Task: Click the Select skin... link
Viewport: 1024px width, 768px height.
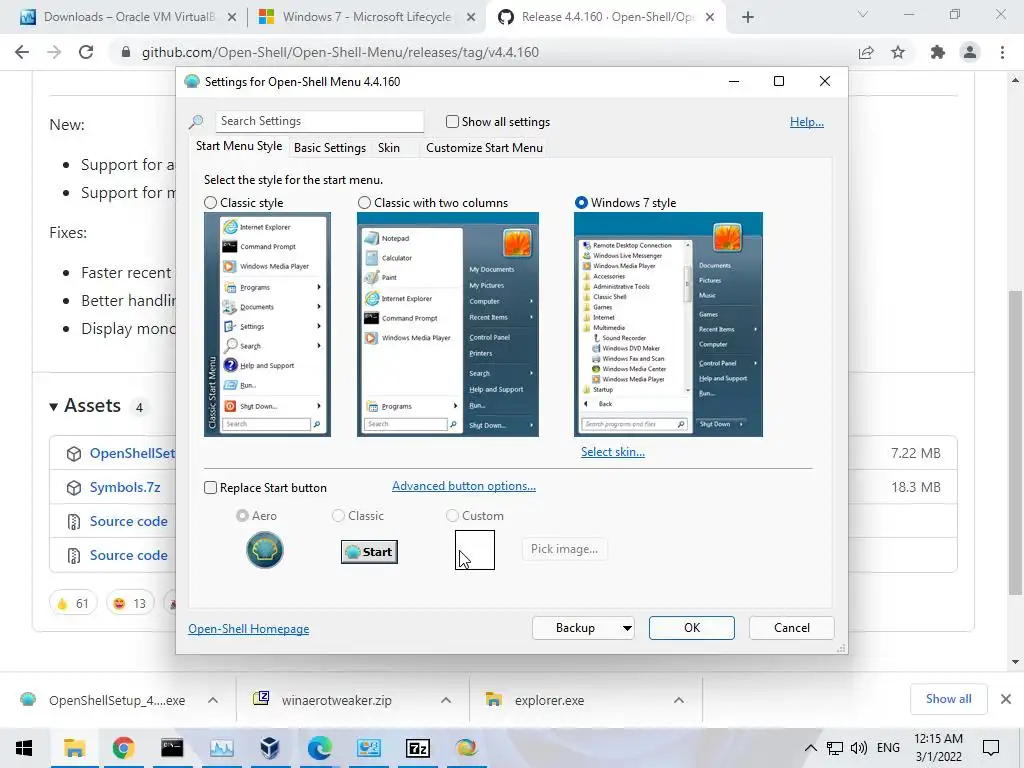Action: [613, 452]
